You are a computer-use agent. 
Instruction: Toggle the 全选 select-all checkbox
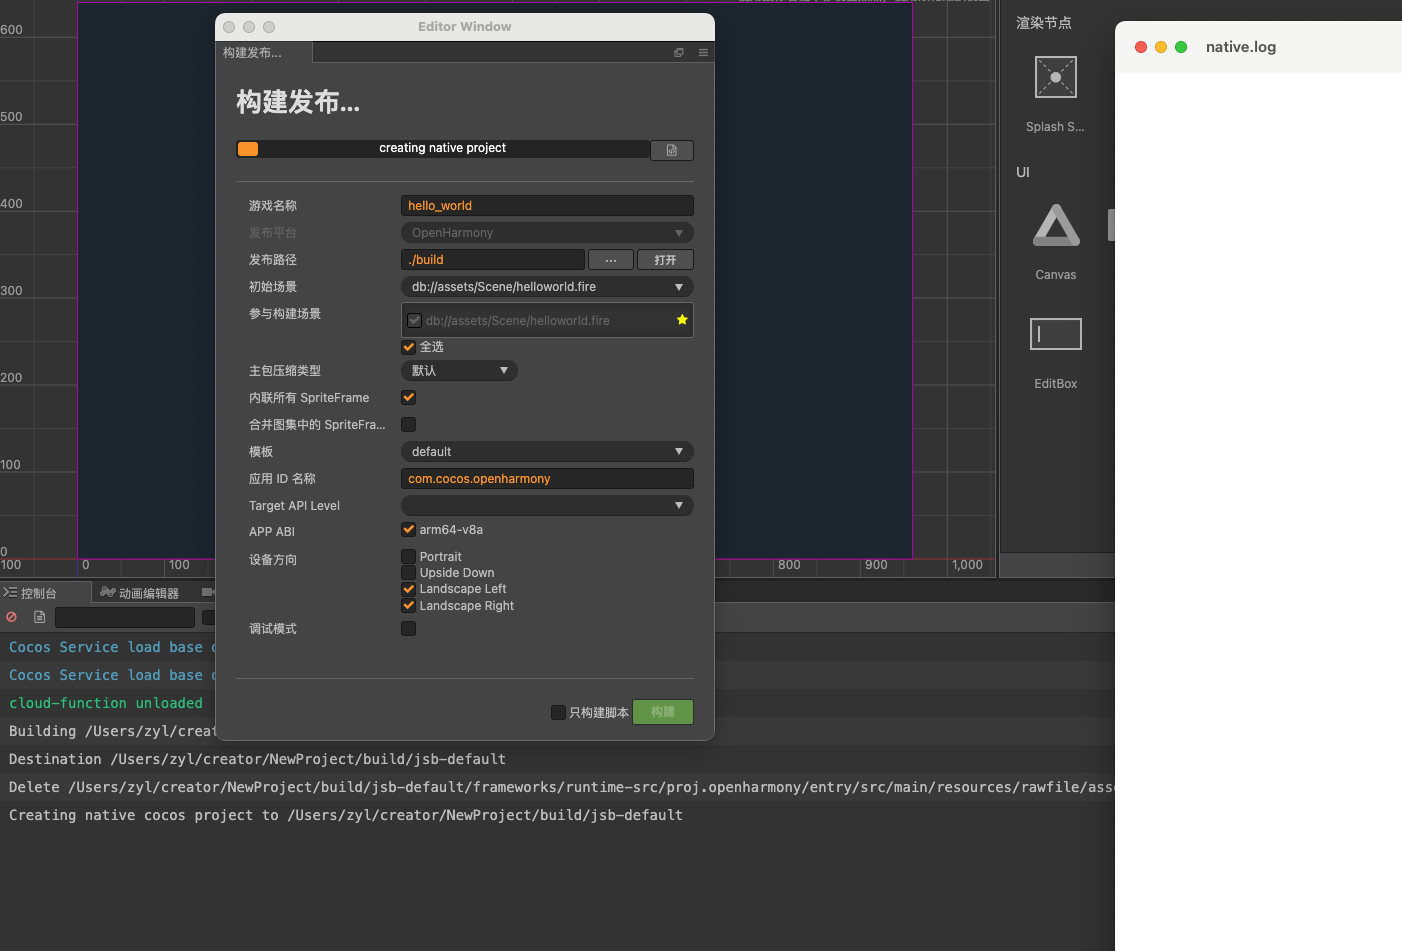(409, 347)
